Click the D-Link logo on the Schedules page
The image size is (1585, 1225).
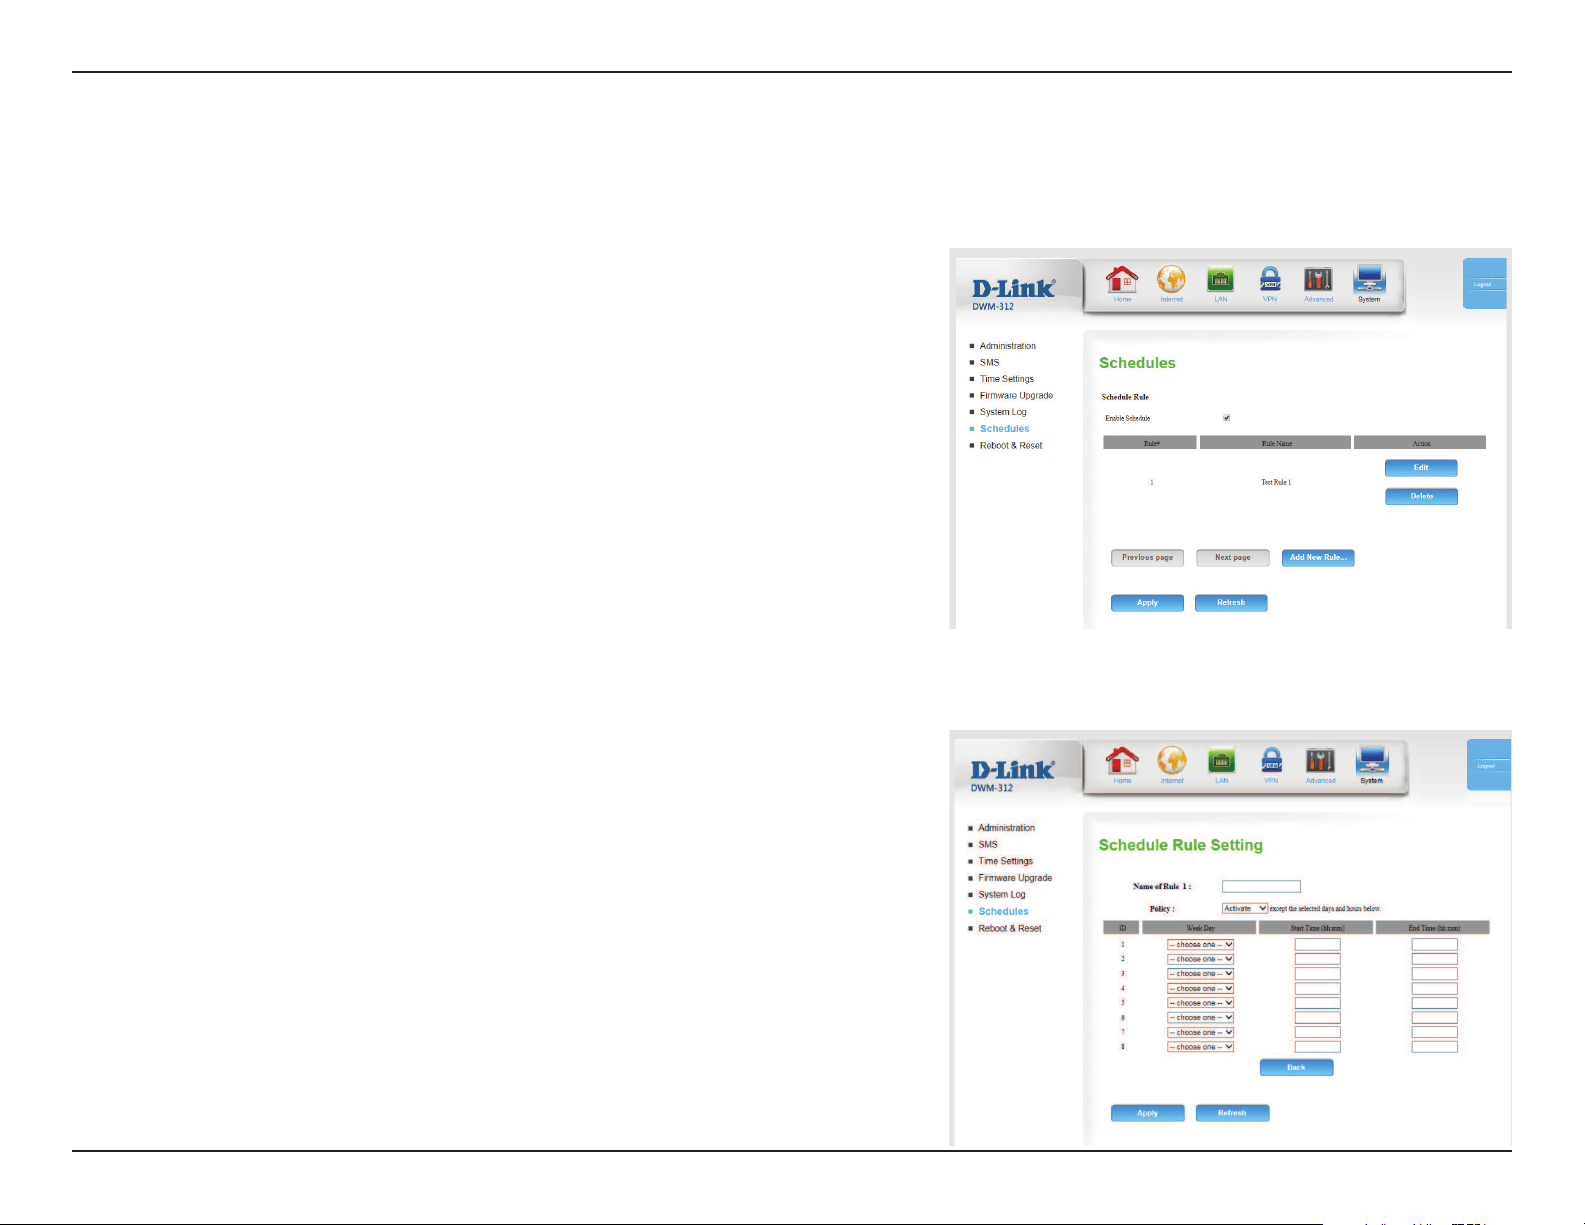coord(1013,289)
